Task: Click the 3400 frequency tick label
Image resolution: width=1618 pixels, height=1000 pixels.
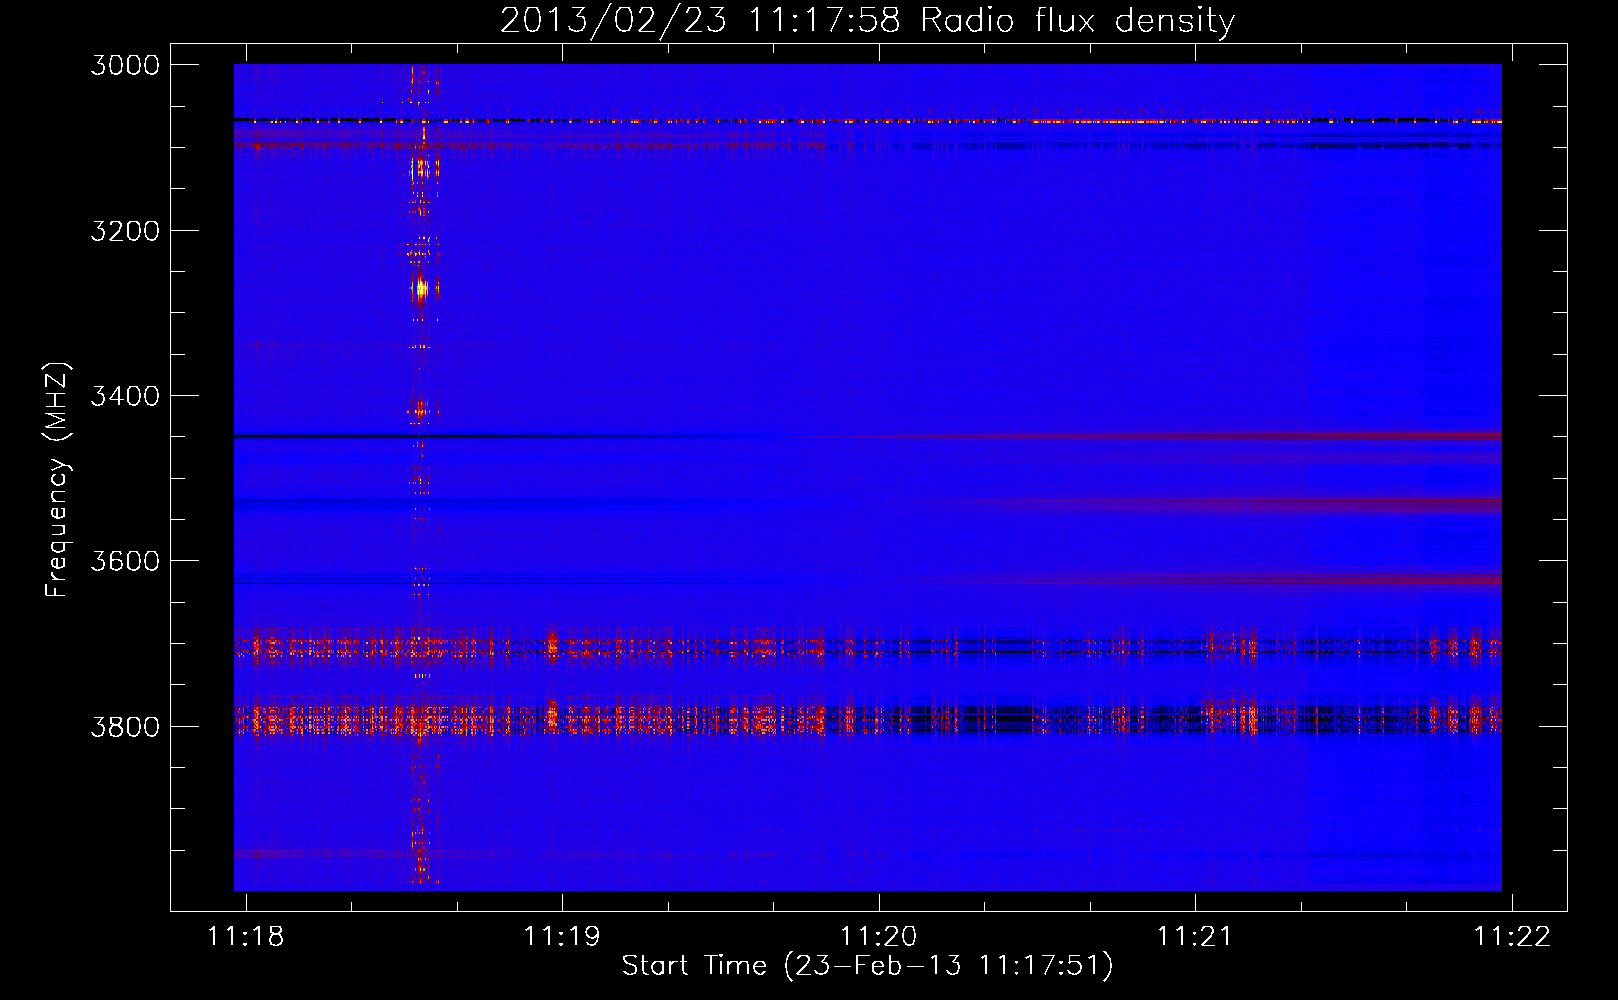Action: (x=125, y=396)
